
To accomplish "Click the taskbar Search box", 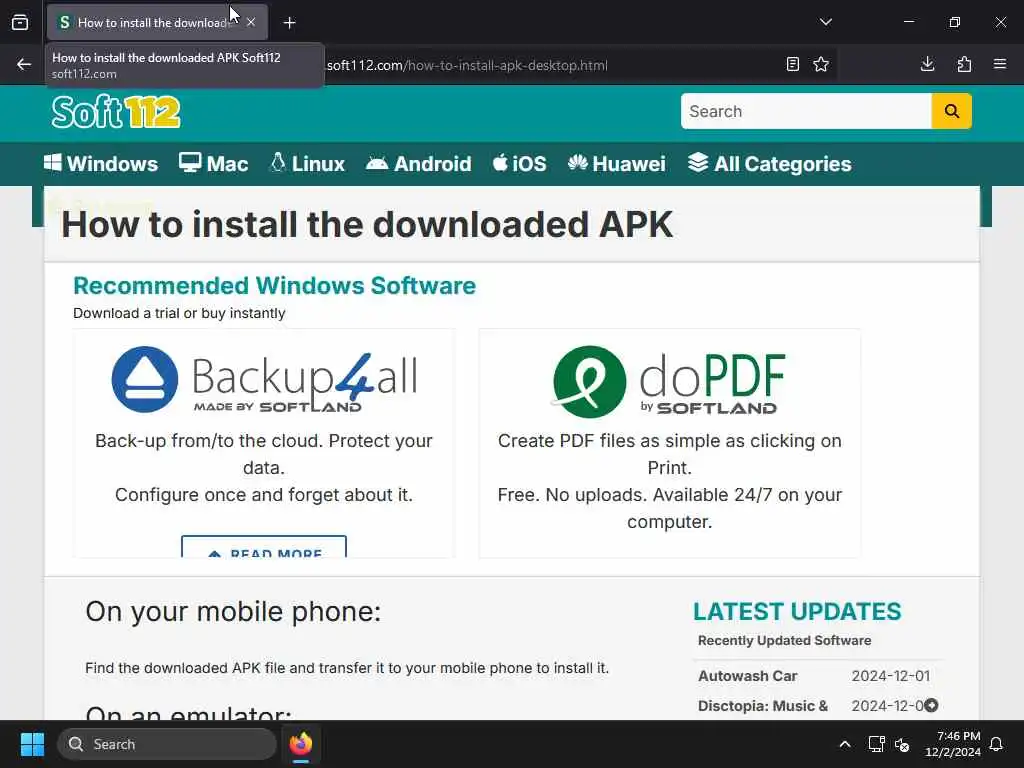I will 167,744.
